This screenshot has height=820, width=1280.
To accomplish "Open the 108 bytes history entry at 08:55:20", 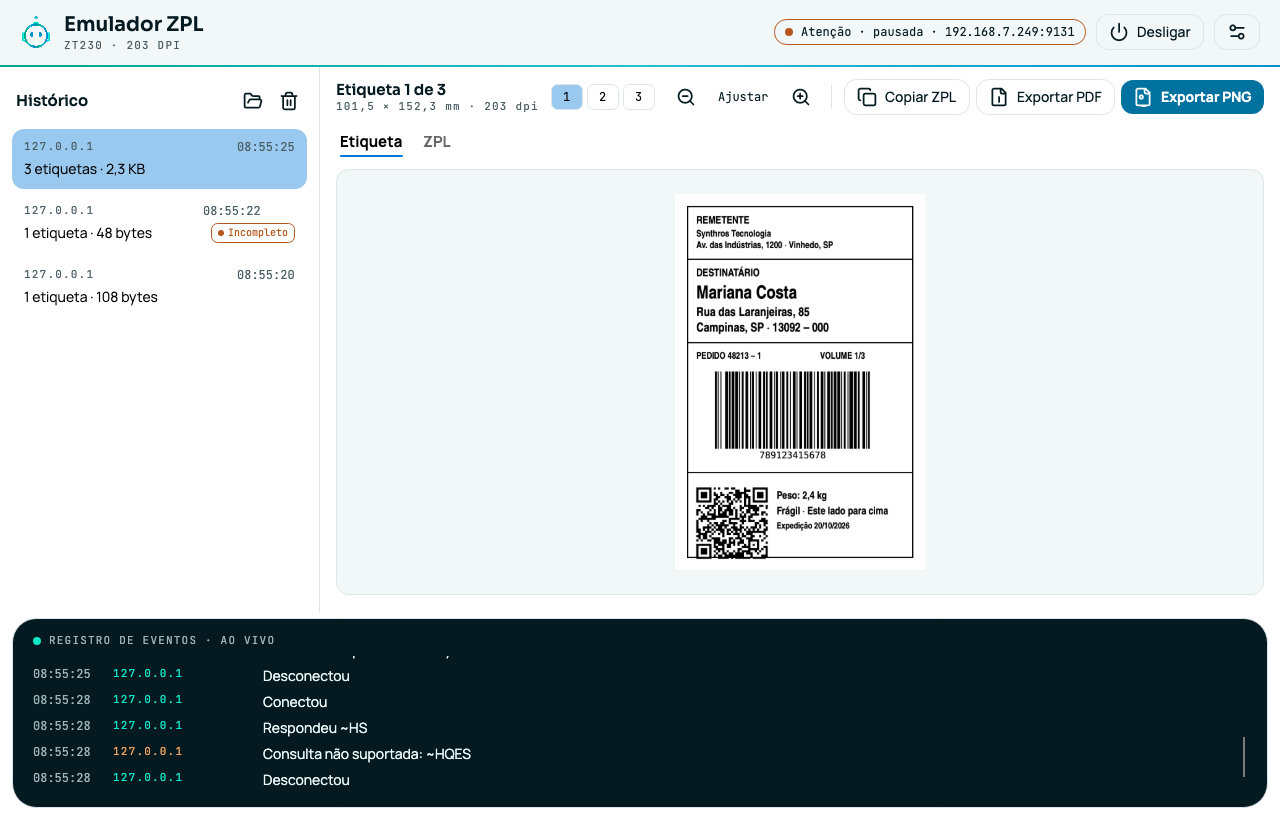I will (x=159, y=286).
